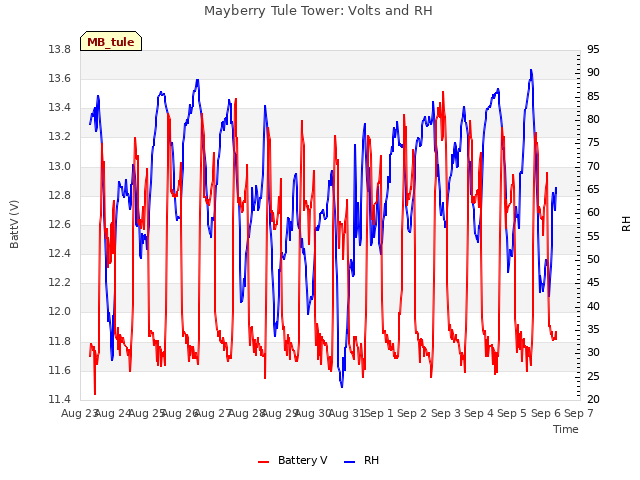Click the Sep 1 date tick label

(x=379, y=413)
